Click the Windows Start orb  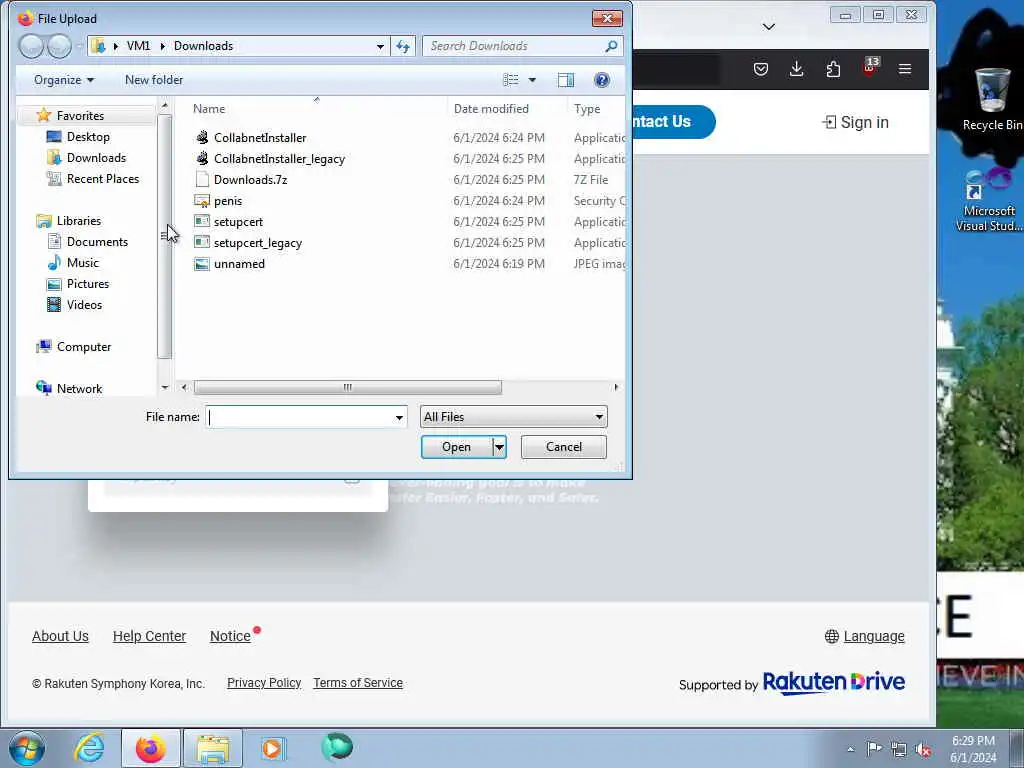pos(27,748)
